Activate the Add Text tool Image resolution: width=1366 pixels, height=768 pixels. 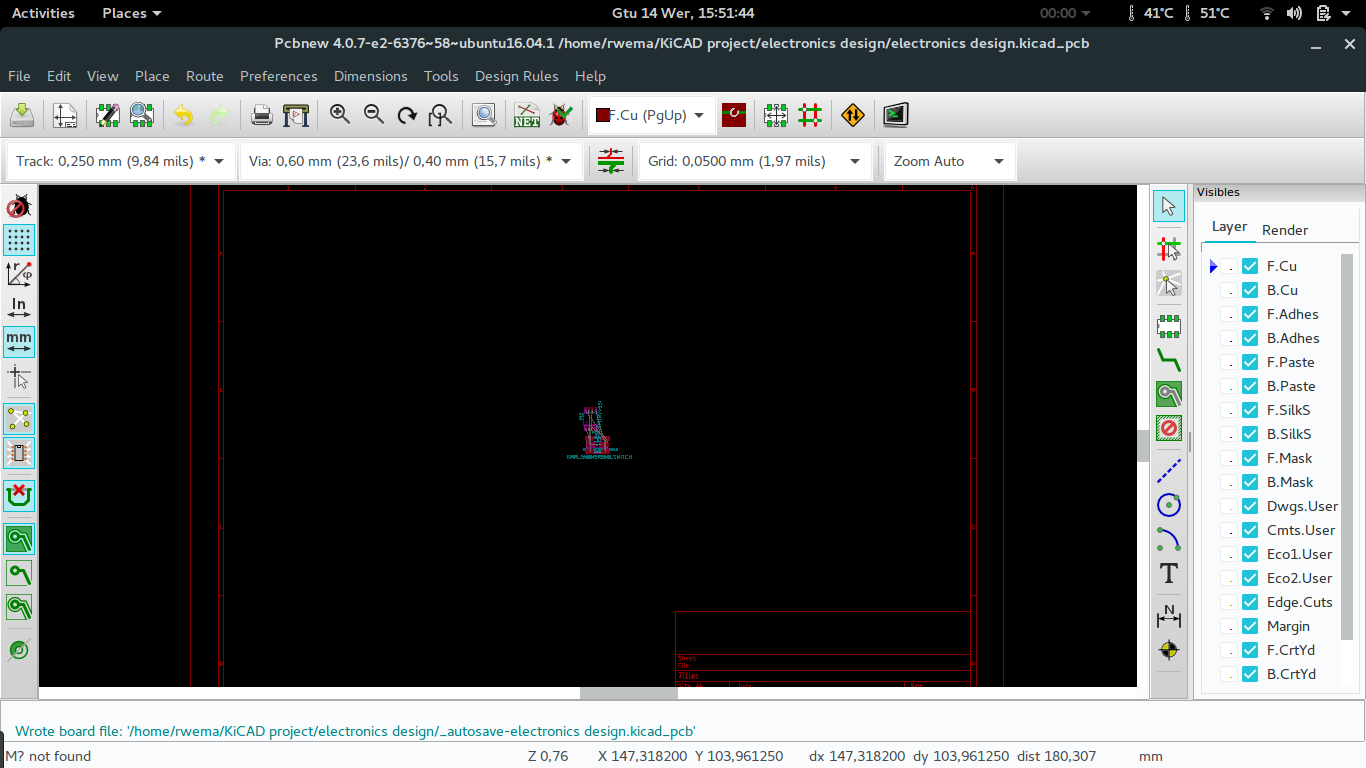(x=1168, y=574)
